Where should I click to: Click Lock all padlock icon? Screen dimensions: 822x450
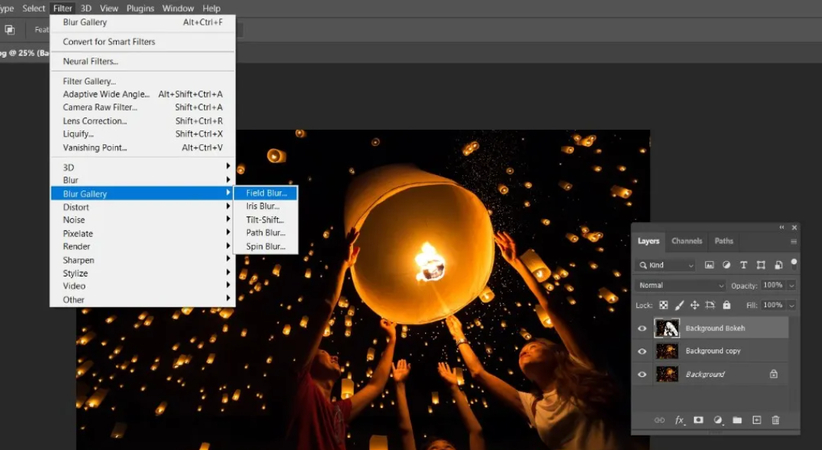click(727, 305)
